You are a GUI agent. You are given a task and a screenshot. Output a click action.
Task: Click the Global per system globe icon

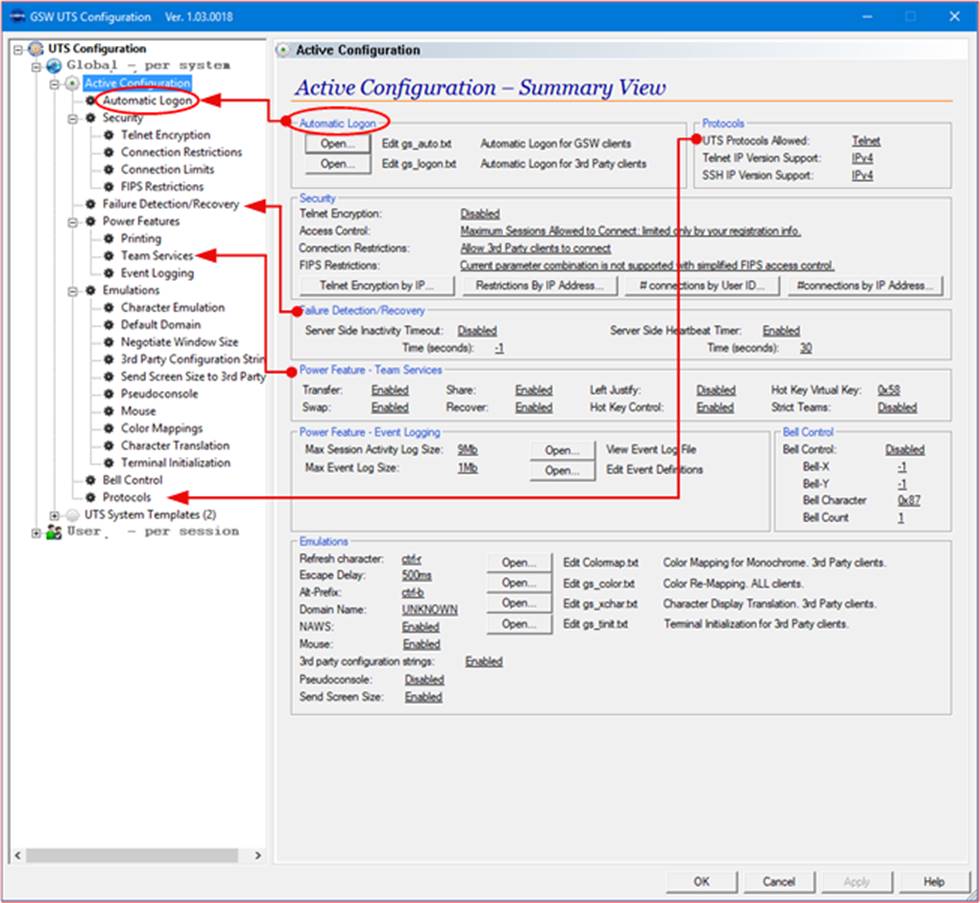pos(54,65)
